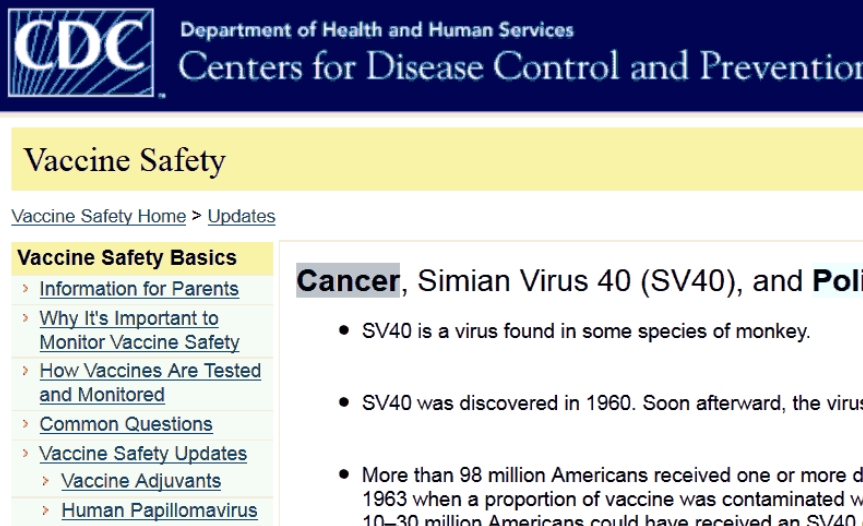Click arrow bullet beside How Vaccines Are Tested
Screen dimensions: 863x526
coord(25,370)
